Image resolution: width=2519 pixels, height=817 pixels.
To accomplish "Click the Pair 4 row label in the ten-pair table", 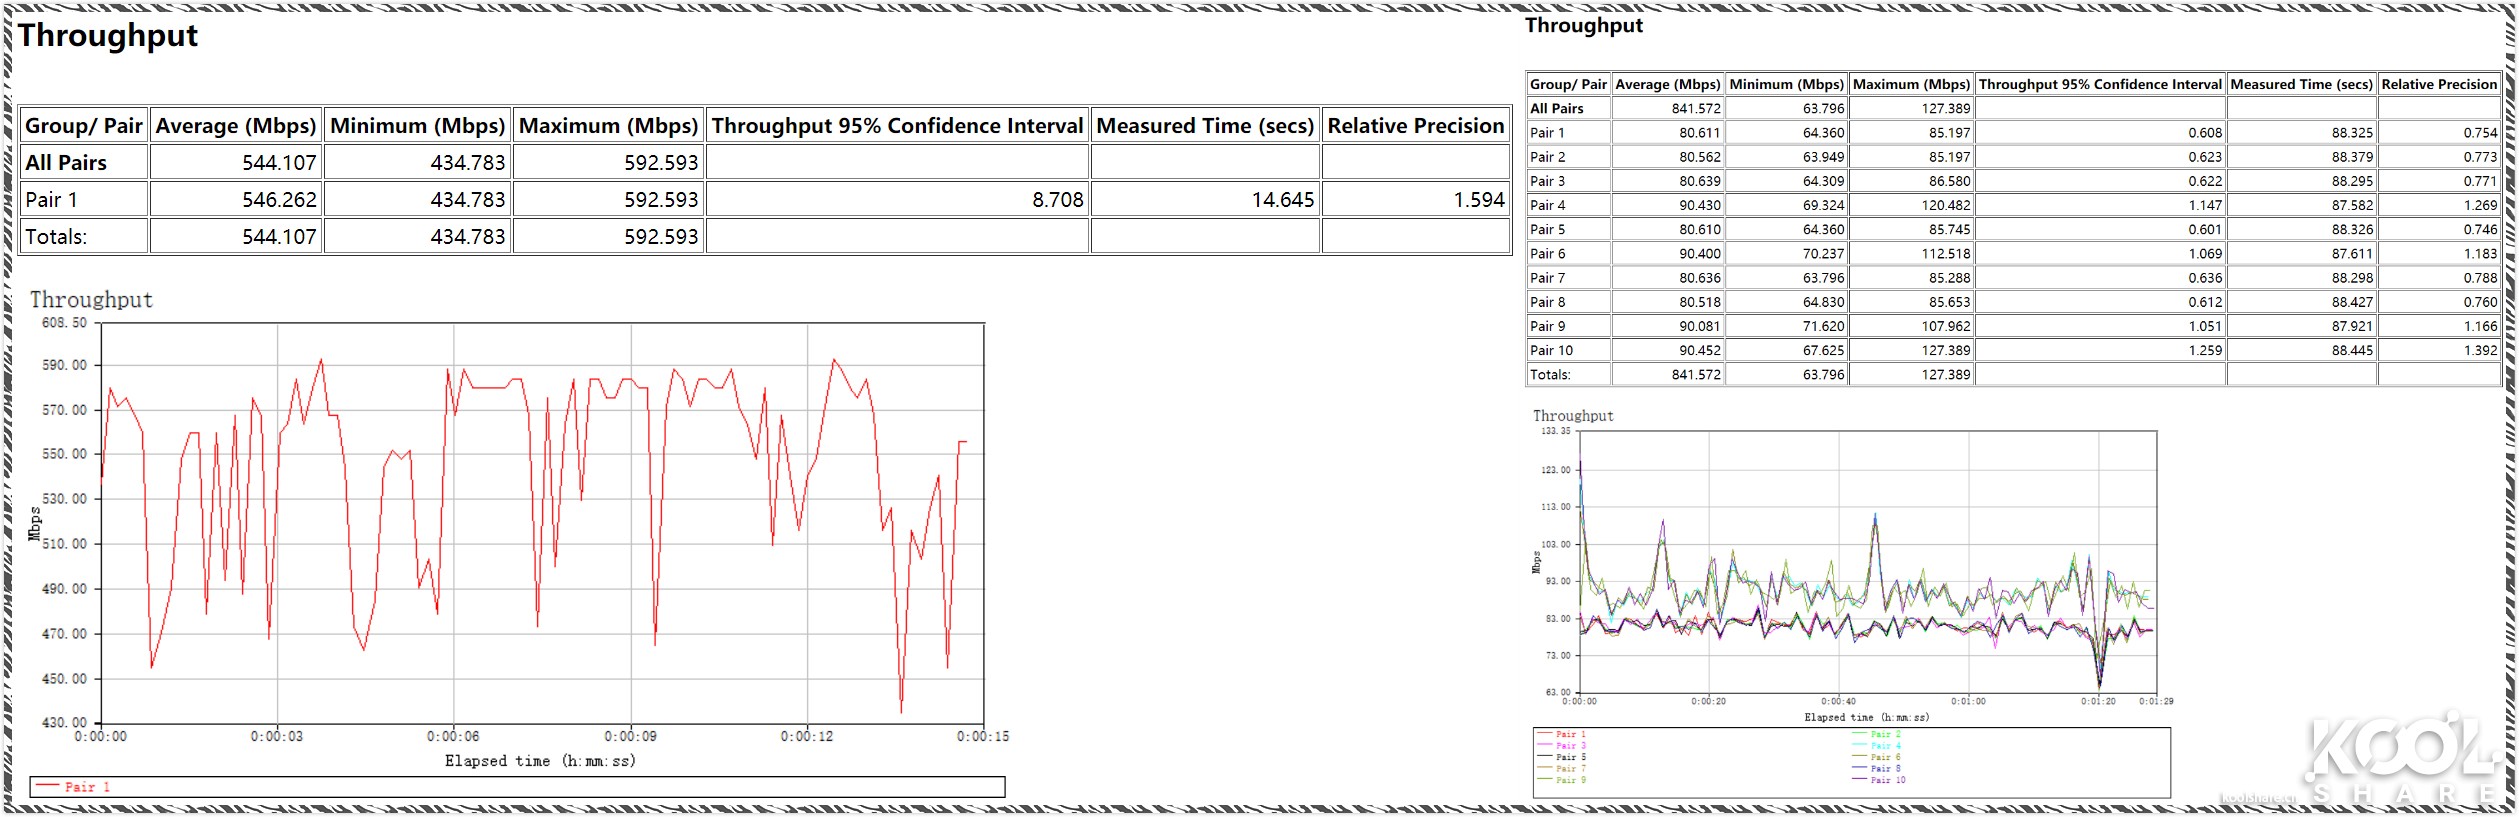I will 1548,205.
